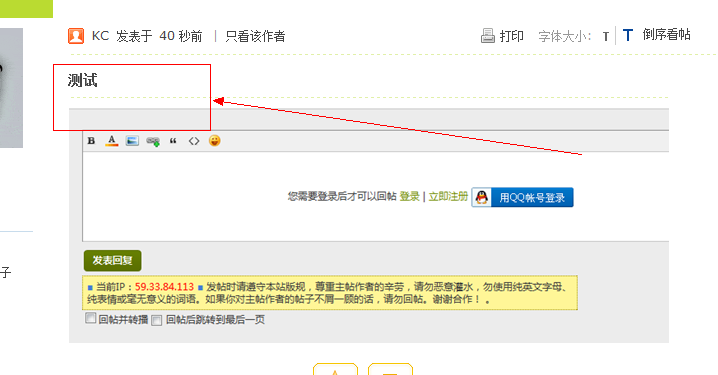This screenshot has height=375, width=718.
Task: Open the 立即注册 register link
Action: coord(448,196)
